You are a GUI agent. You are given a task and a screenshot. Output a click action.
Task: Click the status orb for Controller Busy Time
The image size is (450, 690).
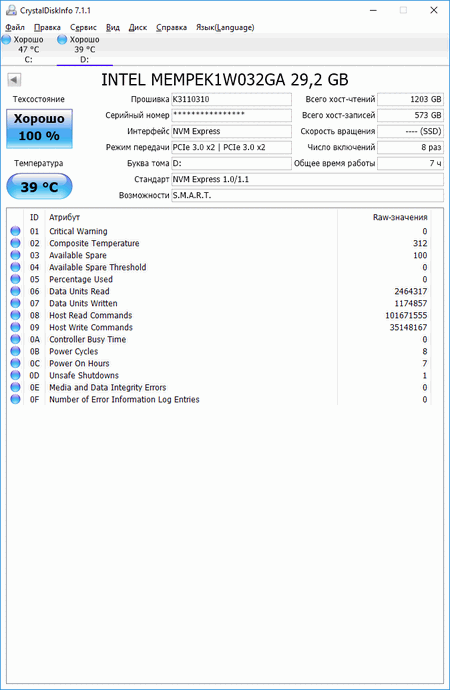pyautogui.click(x=15, y=339)
